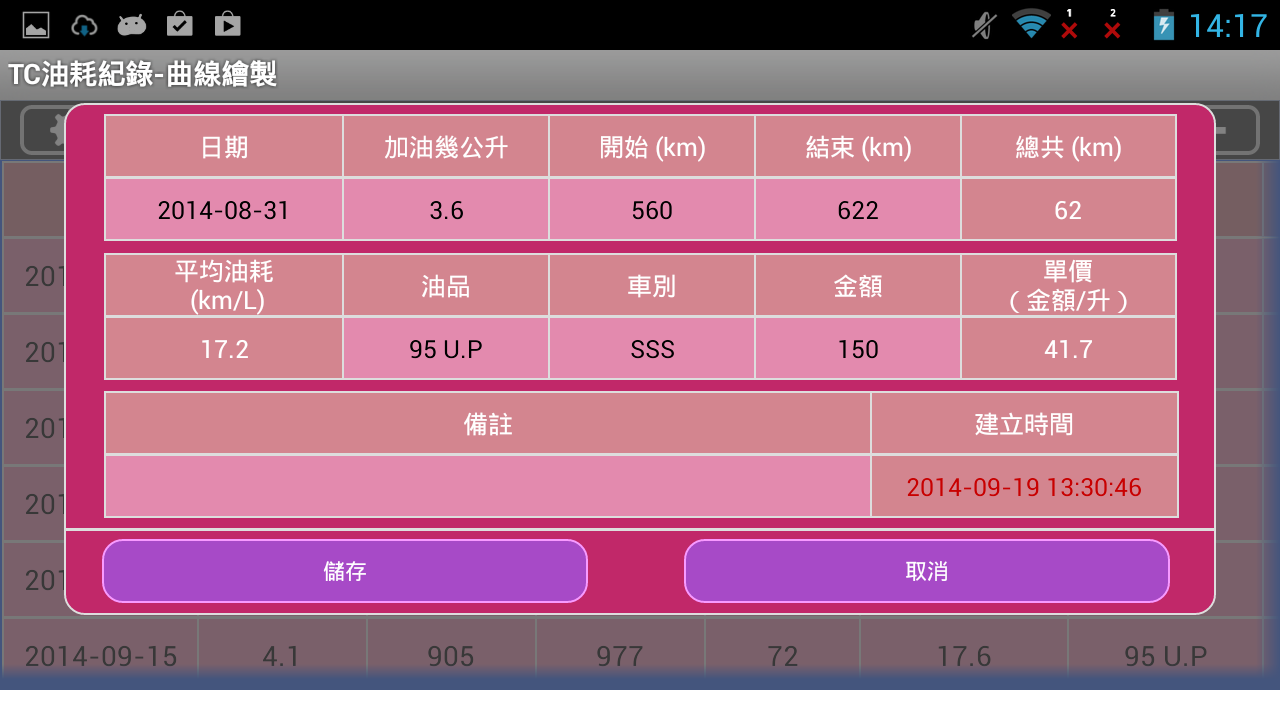This screenshot has width=1280, height=720.
Task: Open the Android debug notification icon
Action: tap(132, 25)
